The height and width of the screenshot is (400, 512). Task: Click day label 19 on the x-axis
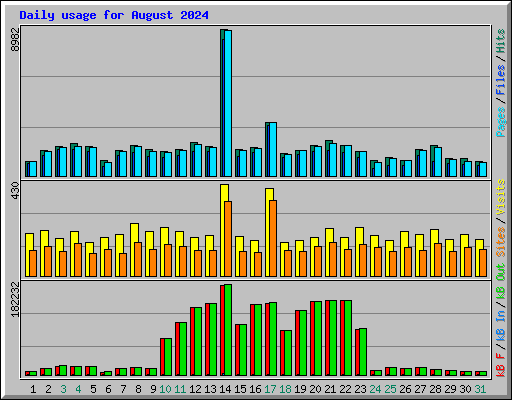(300, 389)
